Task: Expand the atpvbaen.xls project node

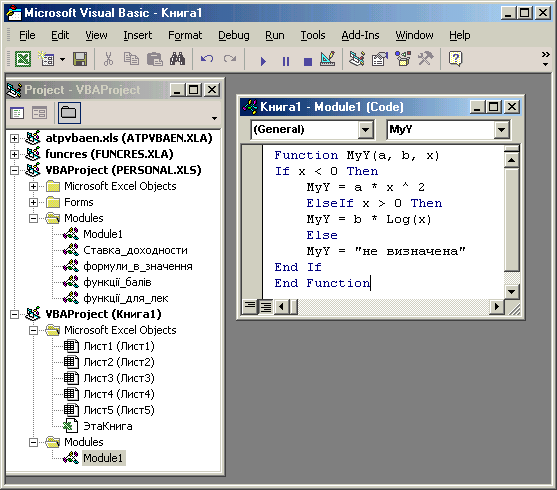Action: coord(14,138)
